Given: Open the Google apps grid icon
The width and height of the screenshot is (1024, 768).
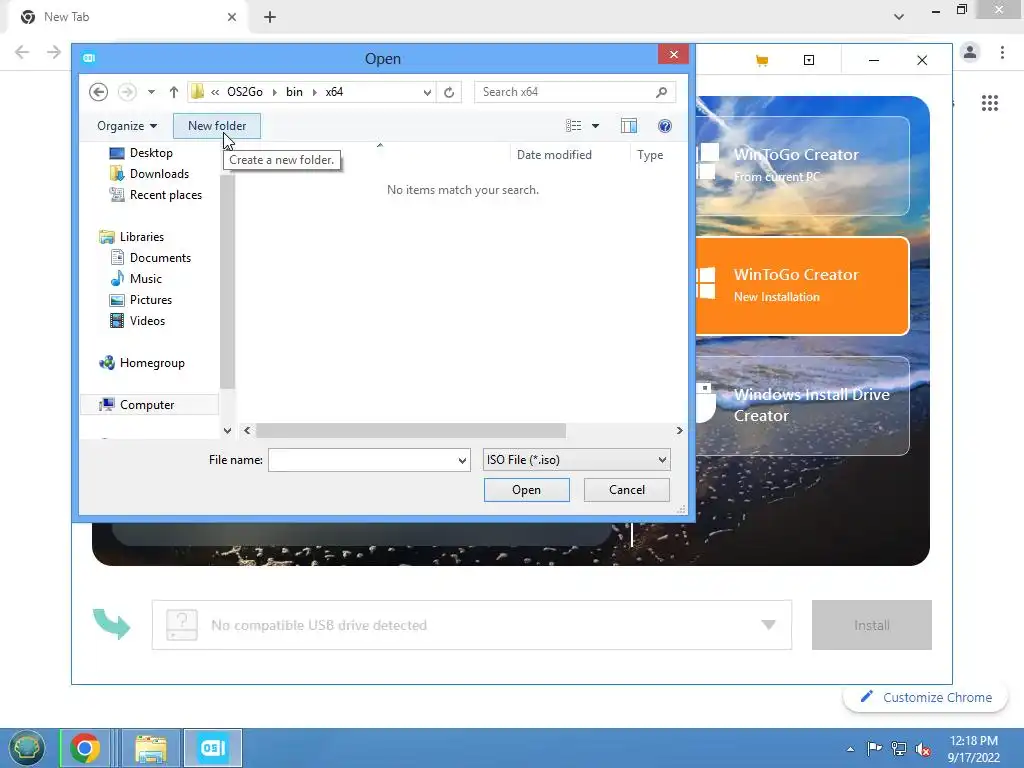Looking at the screenshot, I should (x=989, y=103).
